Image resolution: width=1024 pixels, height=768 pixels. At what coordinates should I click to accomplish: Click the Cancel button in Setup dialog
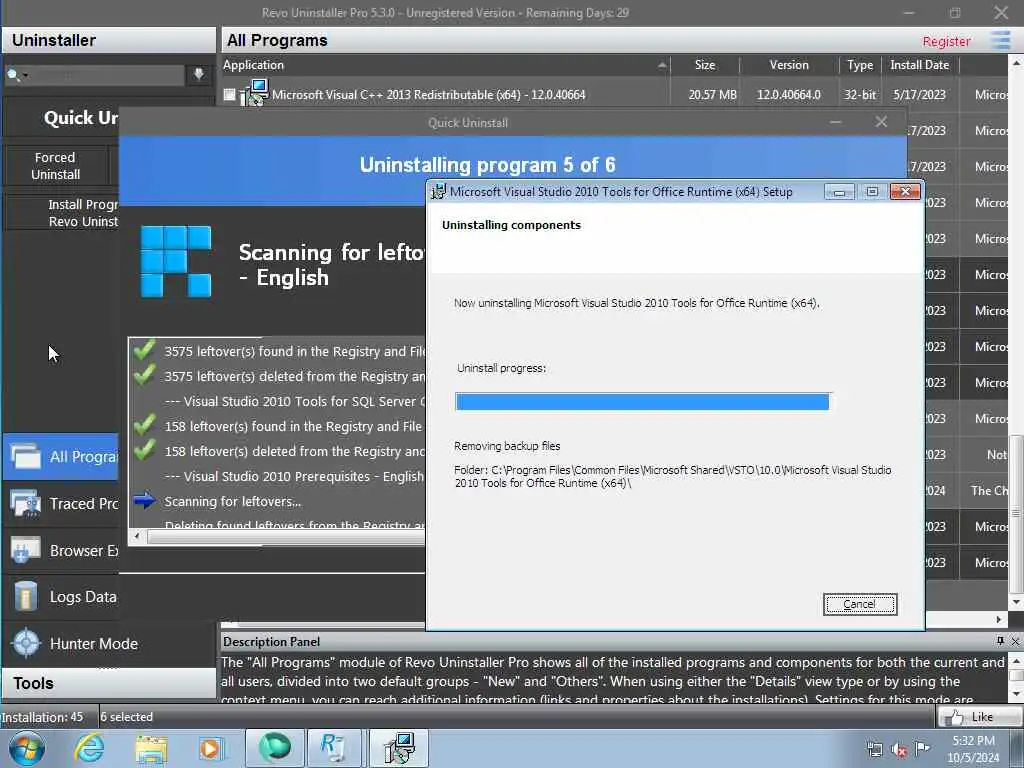click(x=859, y=604)
